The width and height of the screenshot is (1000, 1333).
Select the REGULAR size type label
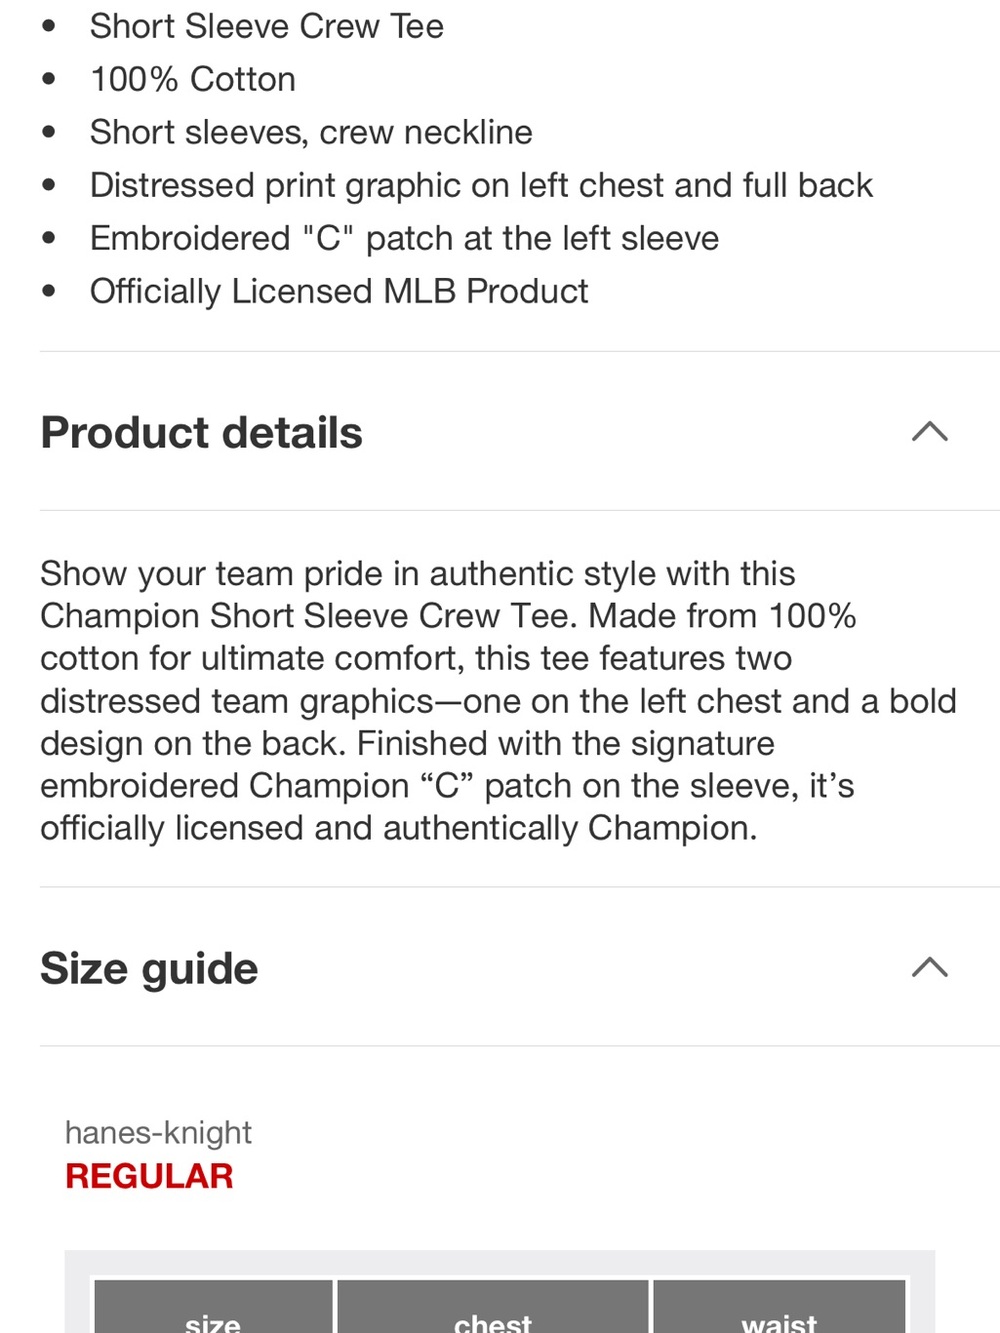coord(149,1176)
